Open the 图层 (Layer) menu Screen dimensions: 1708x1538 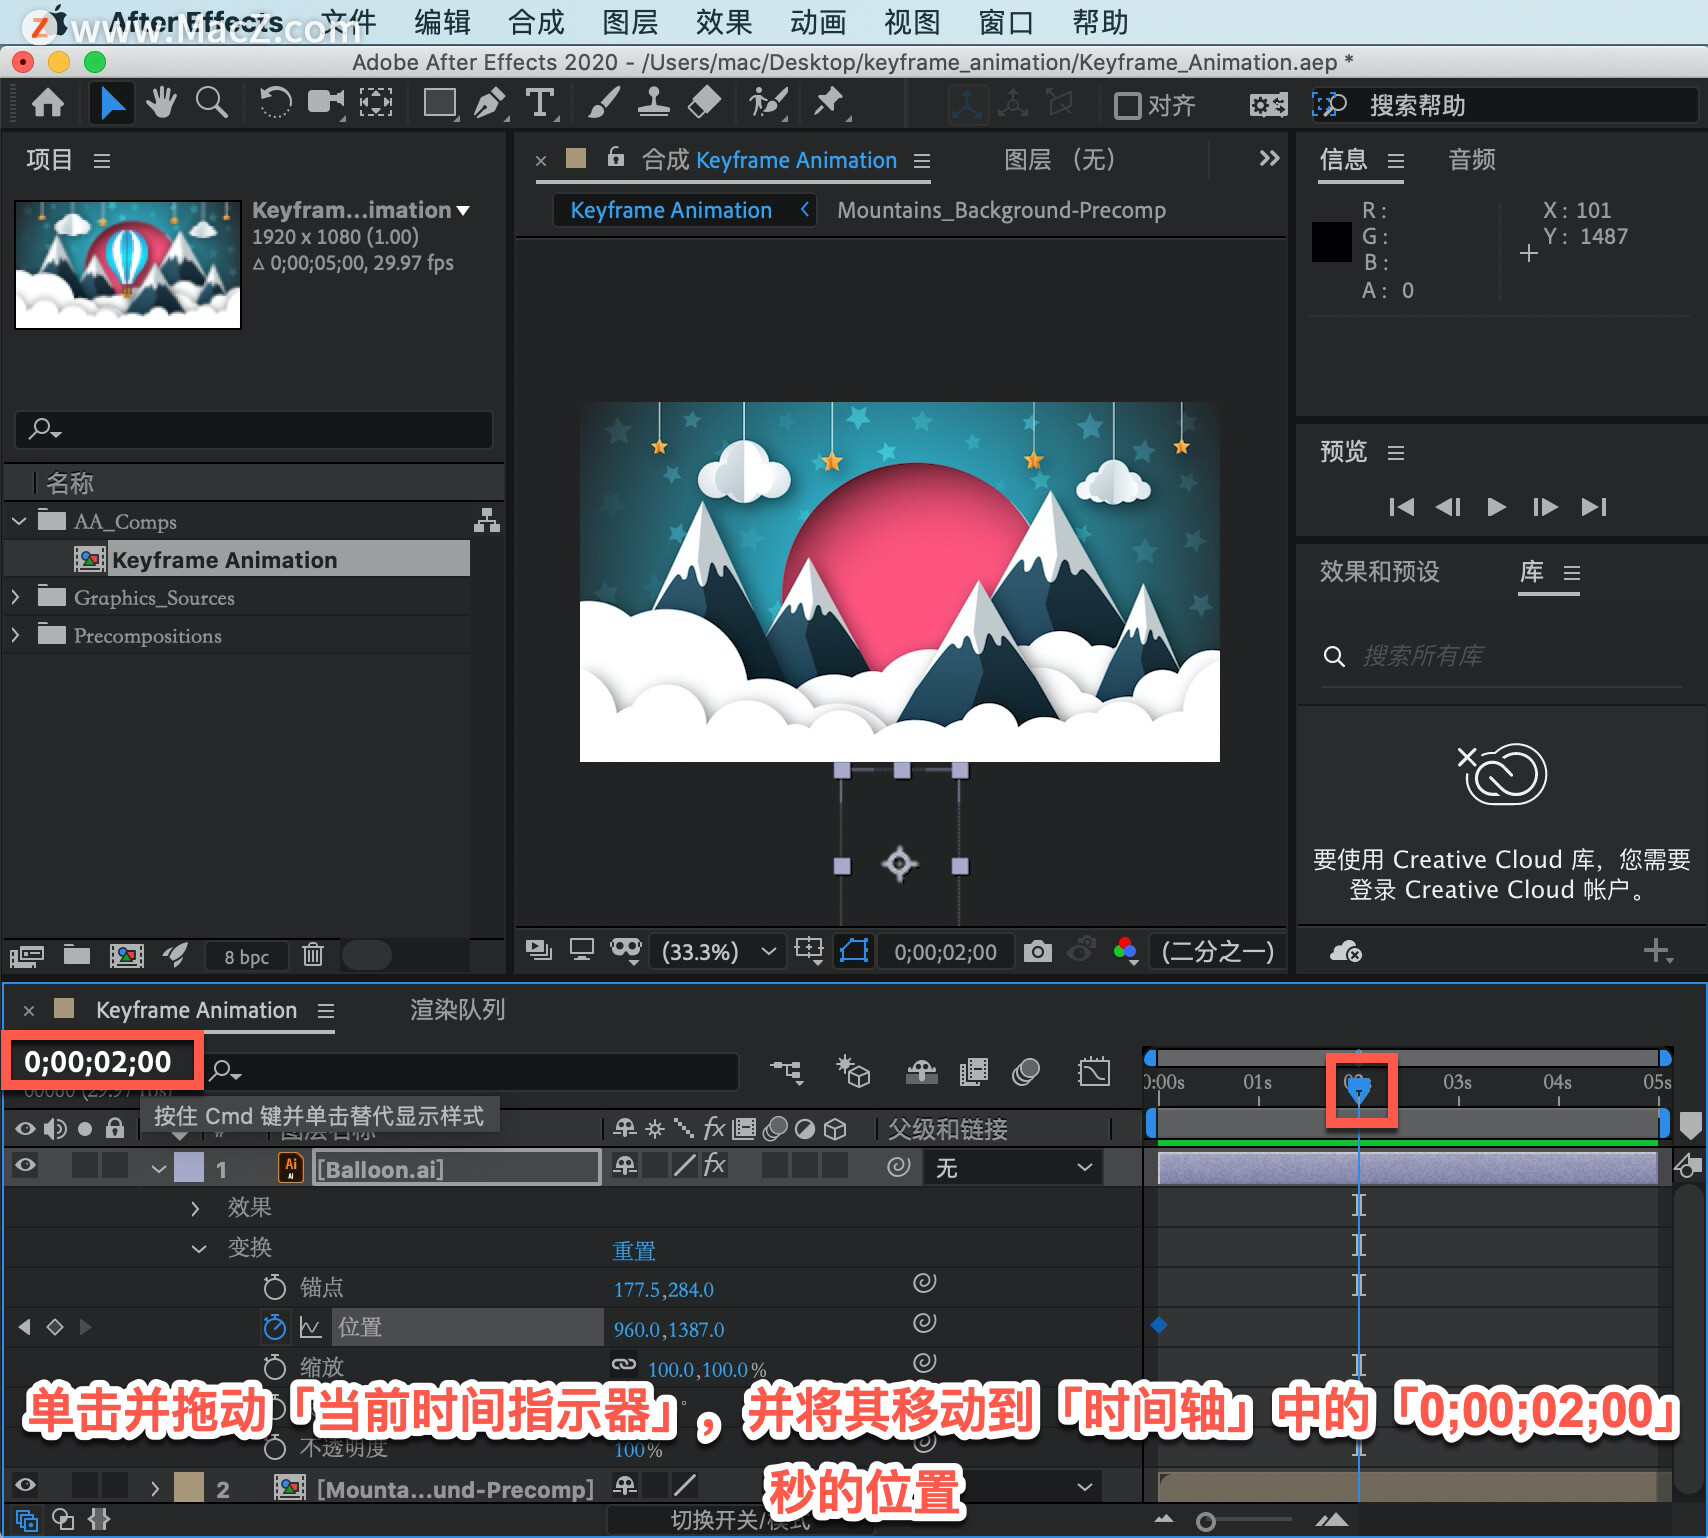(x=631, y=22)
